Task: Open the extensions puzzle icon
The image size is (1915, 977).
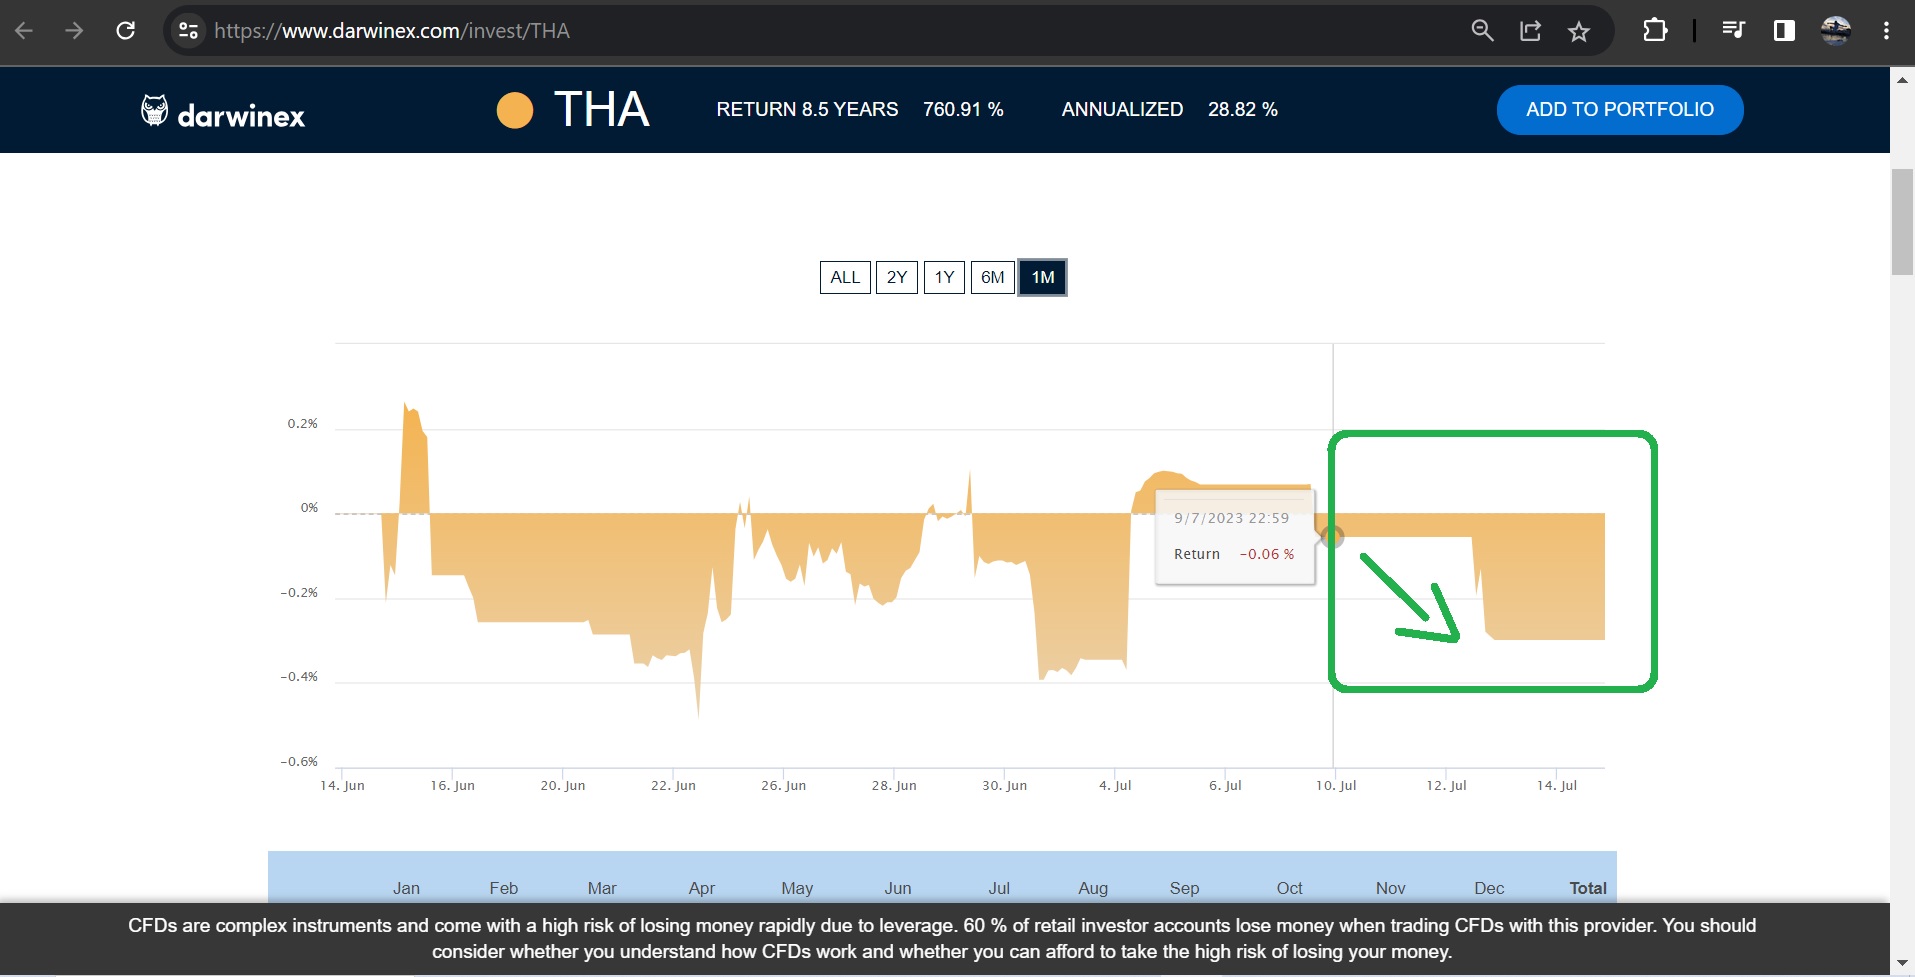Action: click(1655, 31)
